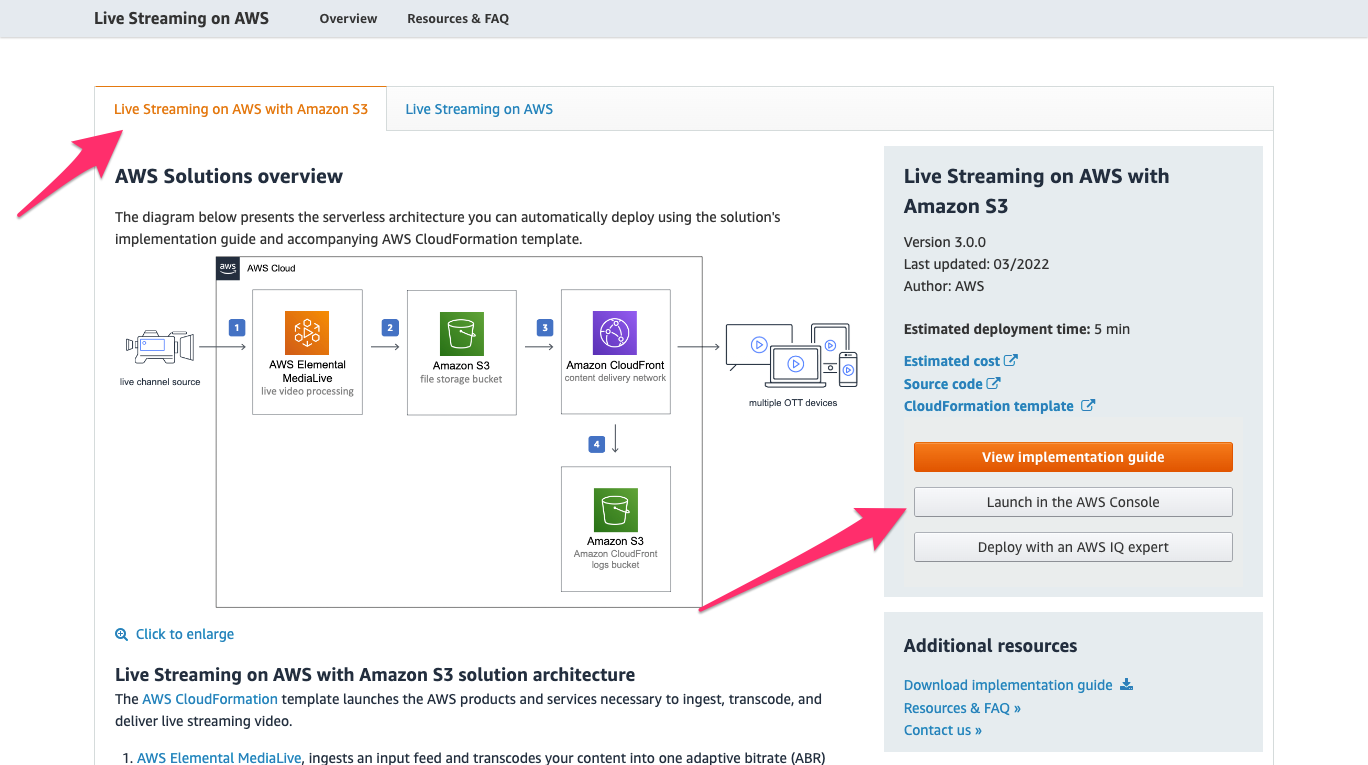Switch to the Live Streaming on AWS tab
Viewport: 1368px width, 765px height.
[x=479, y=109]
